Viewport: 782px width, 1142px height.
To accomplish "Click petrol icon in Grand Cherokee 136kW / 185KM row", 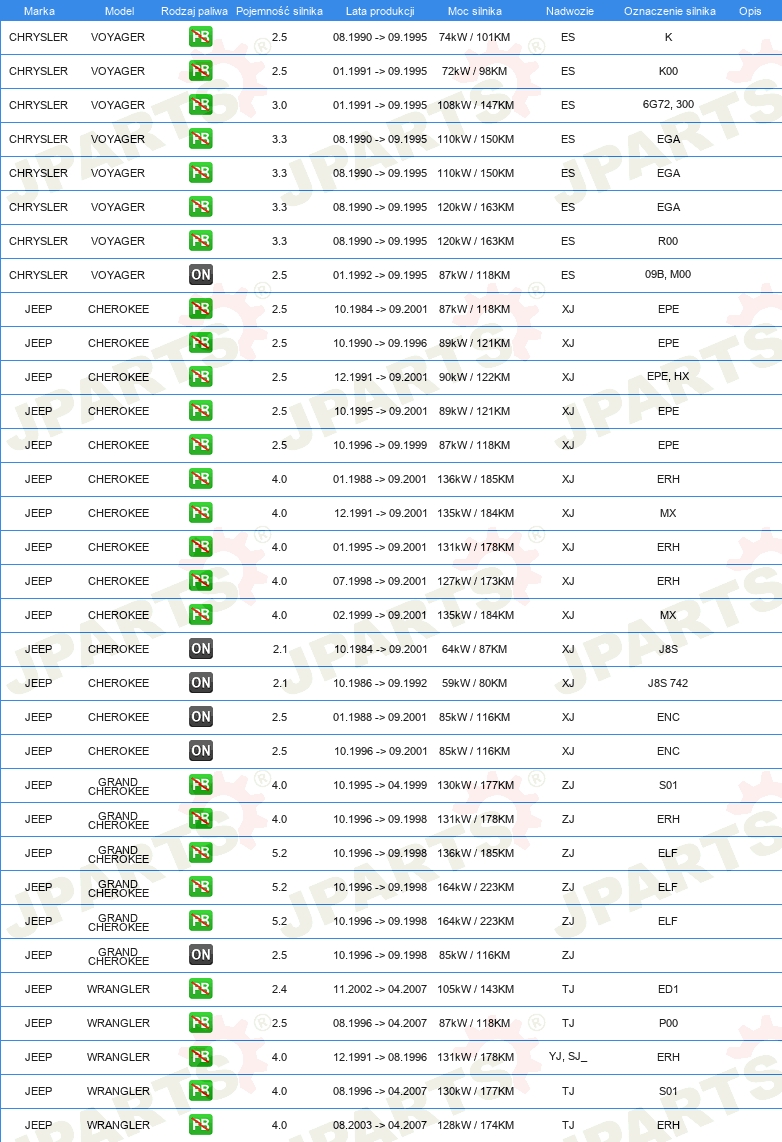I will click(200, 852).
